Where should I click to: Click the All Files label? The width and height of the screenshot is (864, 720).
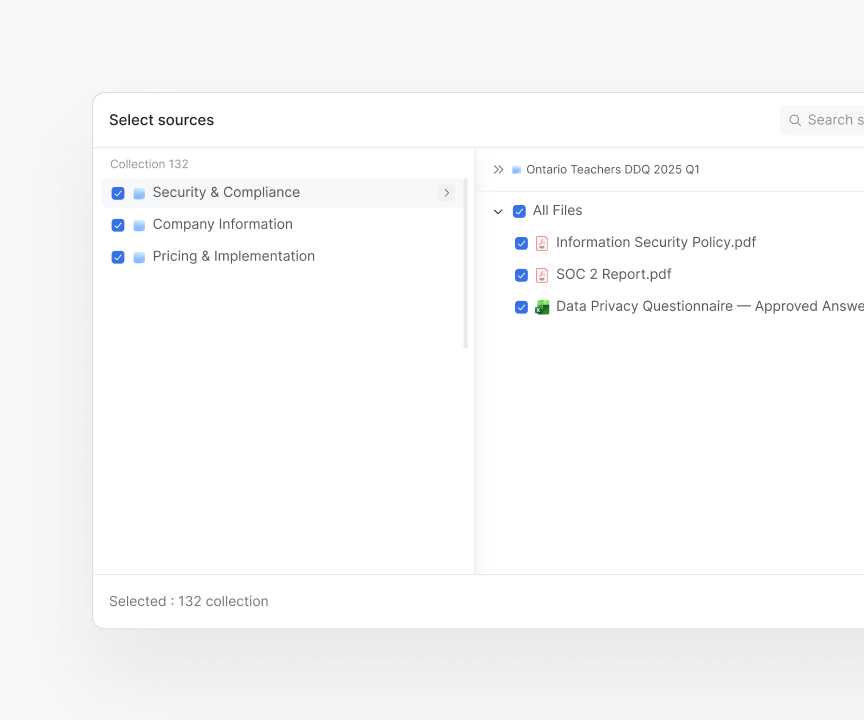click(x=558, y=210)
